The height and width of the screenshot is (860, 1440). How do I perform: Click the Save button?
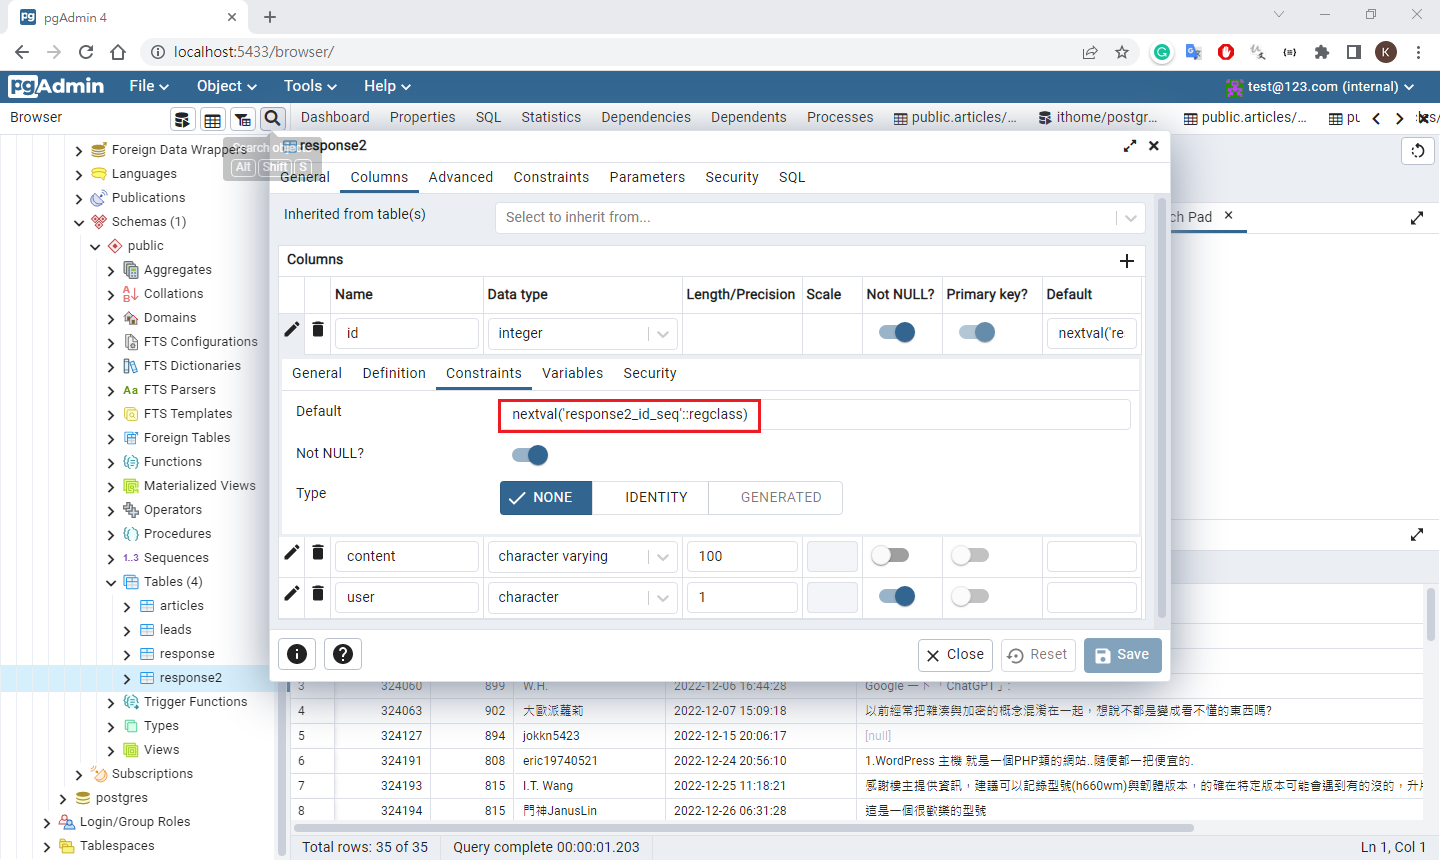pyautogui.click(x=1122, y=655)
